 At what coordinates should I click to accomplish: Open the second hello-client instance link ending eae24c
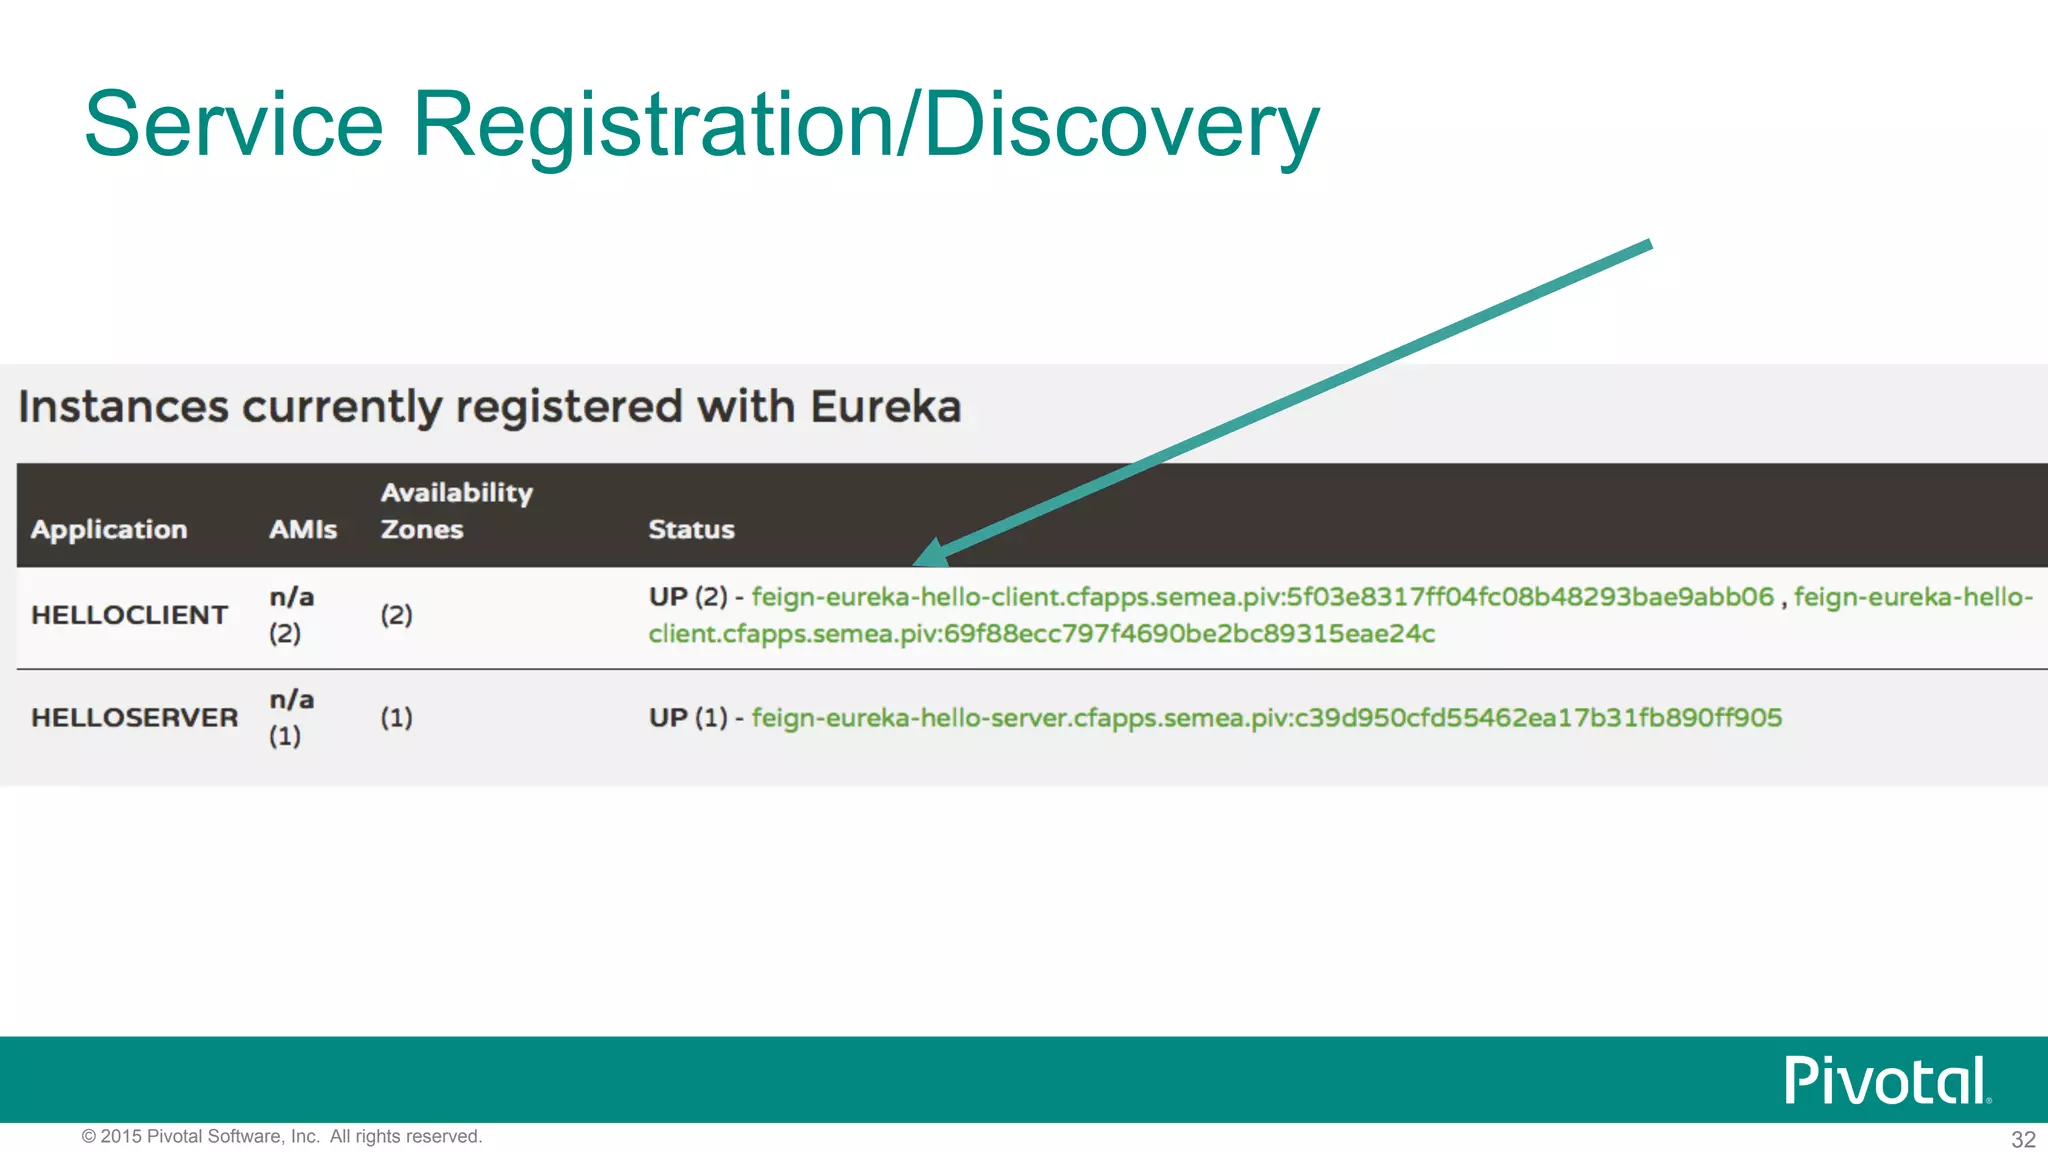(1041, 634)
